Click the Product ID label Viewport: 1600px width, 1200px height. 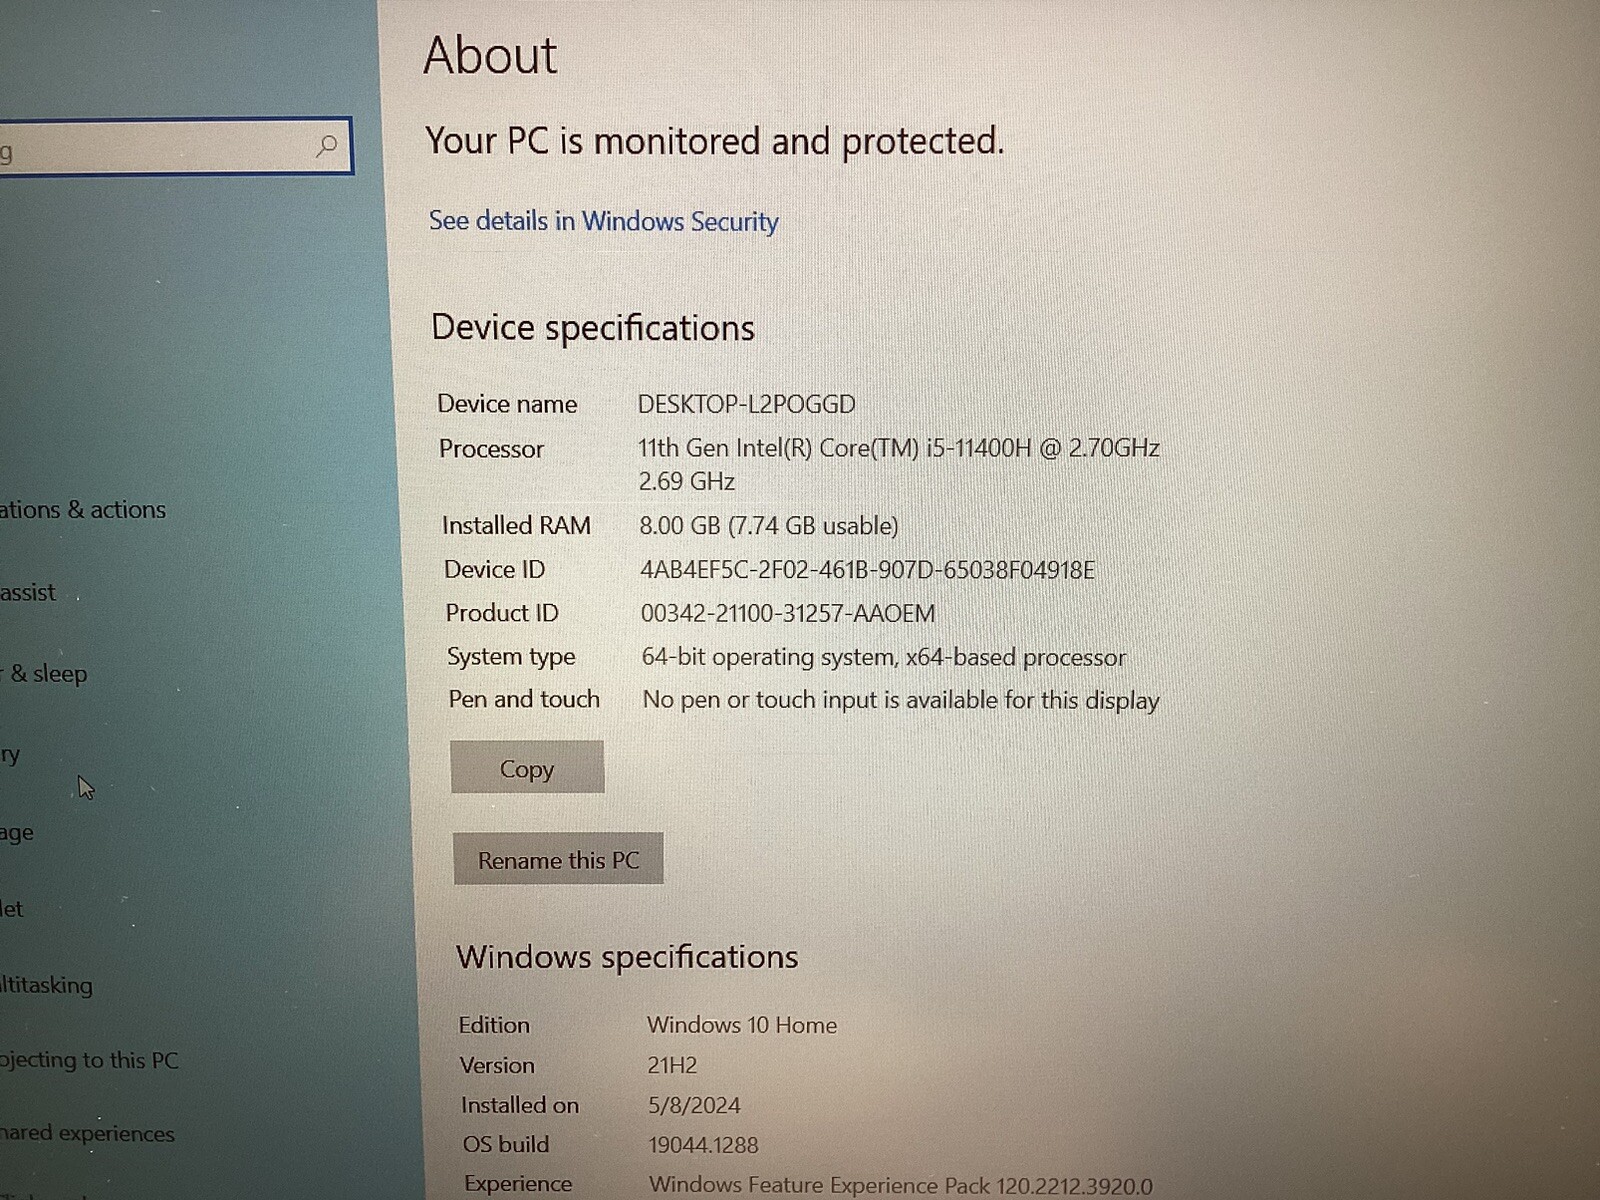pos(502,613)
